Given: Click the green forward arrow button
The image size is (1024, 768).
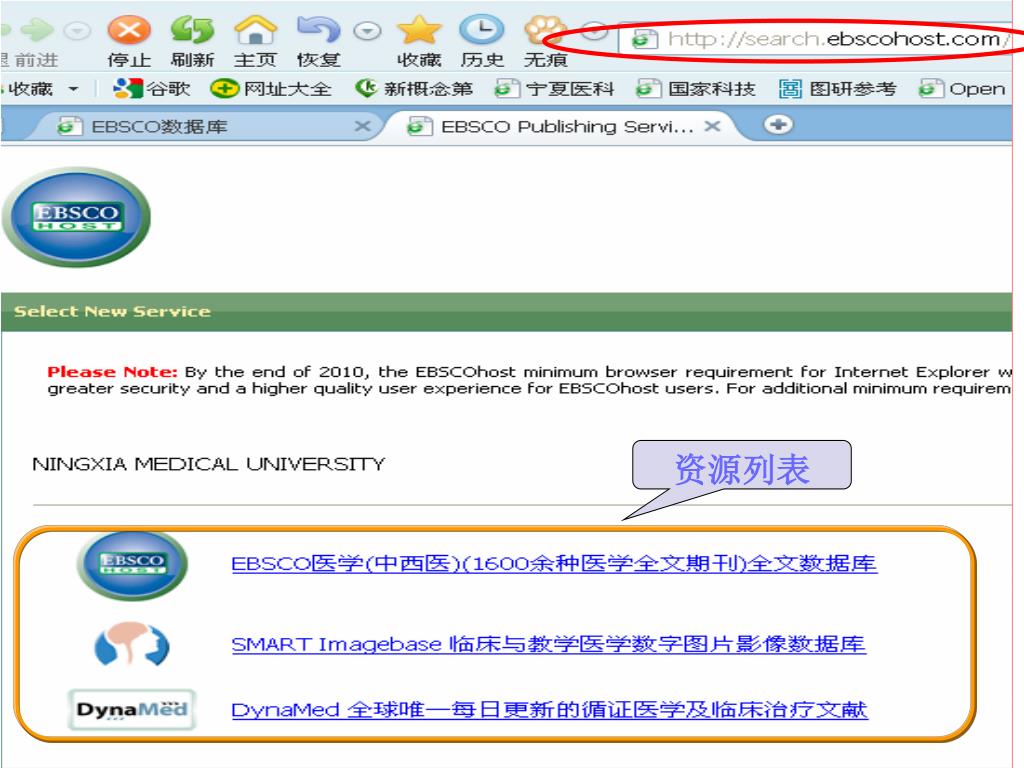Looking at the screenshot, I should tap(37, 30).
